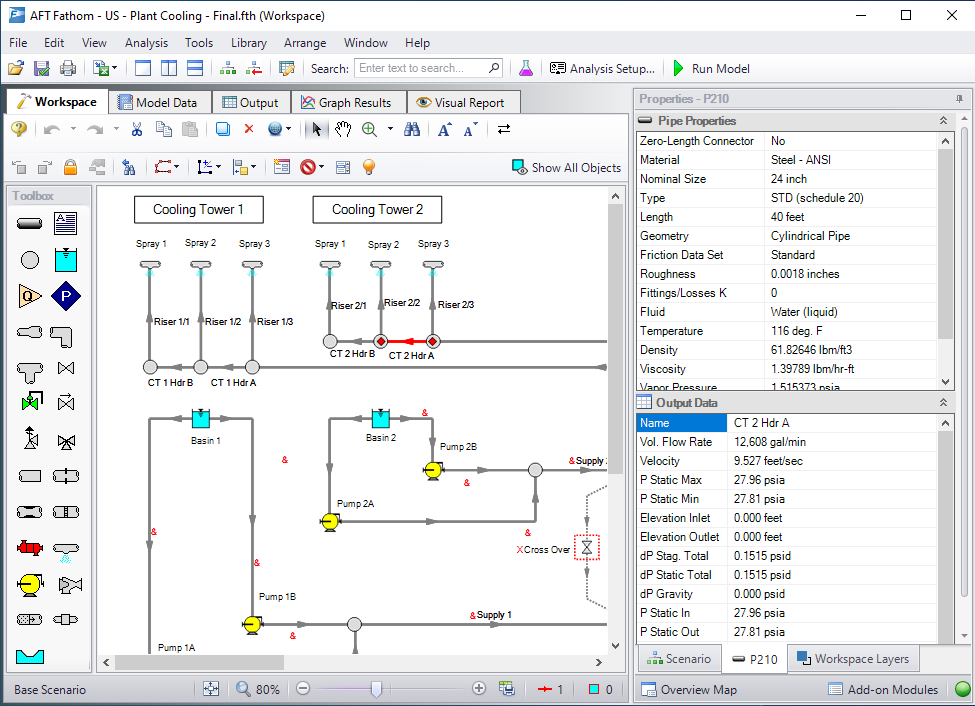975x706 pixels.
Task: Open Analysis Setup
Action: point(602,69)
